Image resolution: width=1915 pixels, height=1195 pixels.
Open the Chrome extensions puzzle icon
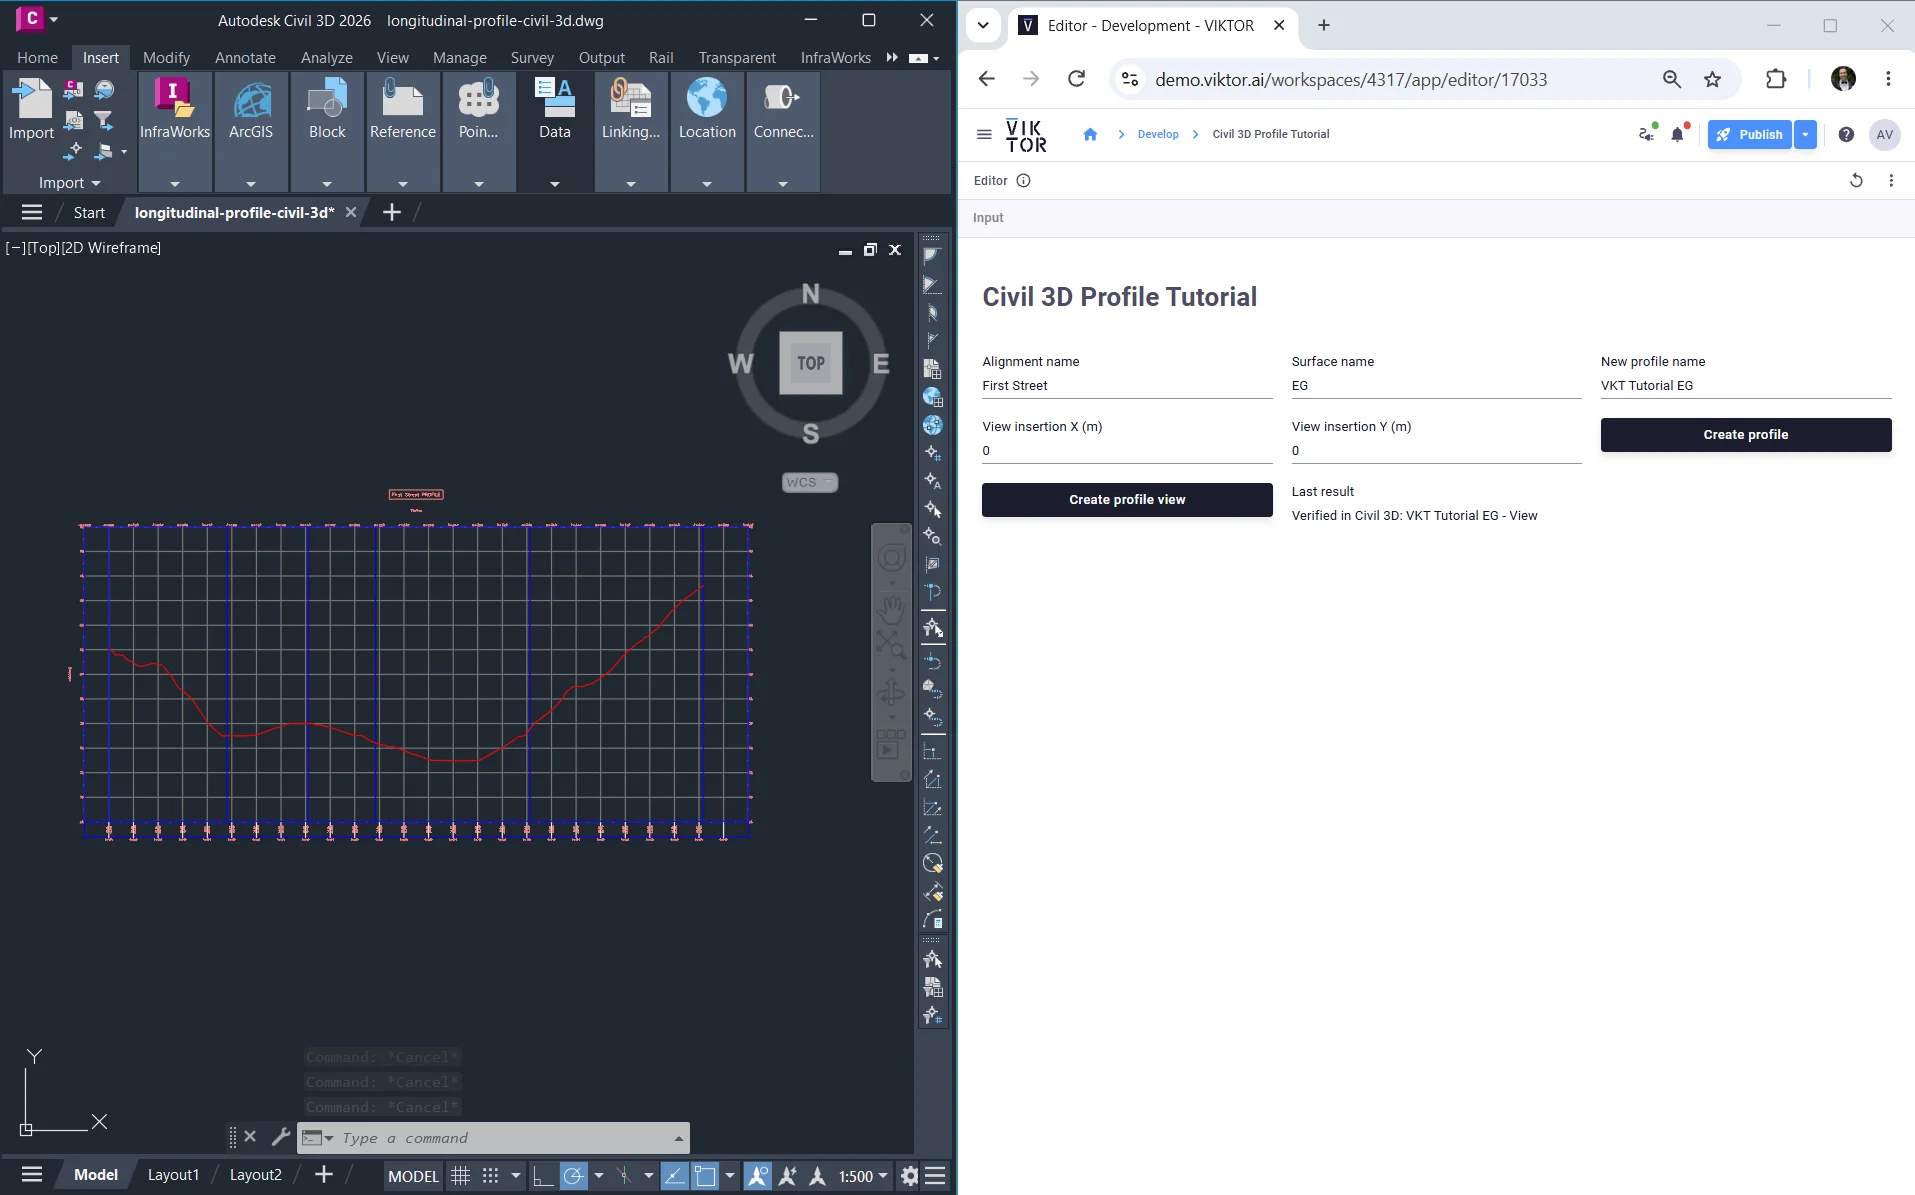(1776, 79)
